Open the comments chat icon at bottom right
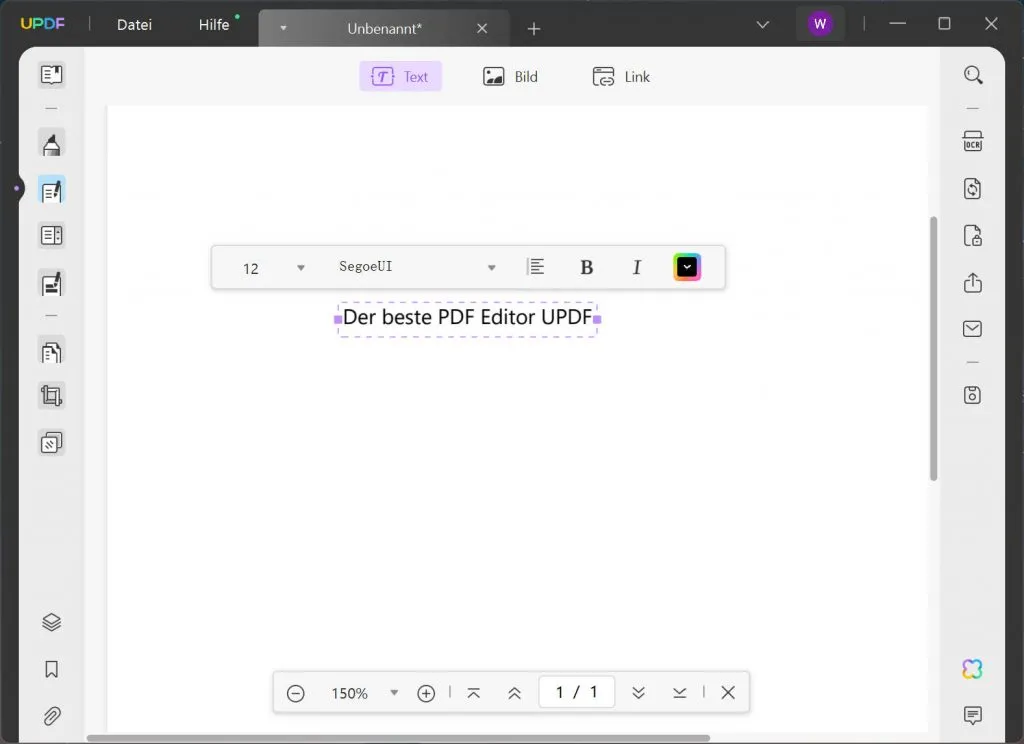Viewport: 1024px width, 744px height. 973,715
